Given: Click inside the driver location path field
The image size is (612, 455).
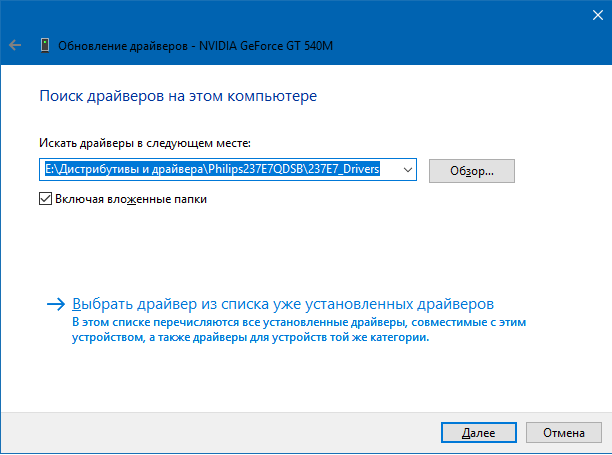Looking at the screenshot, I should coord(228,169).
